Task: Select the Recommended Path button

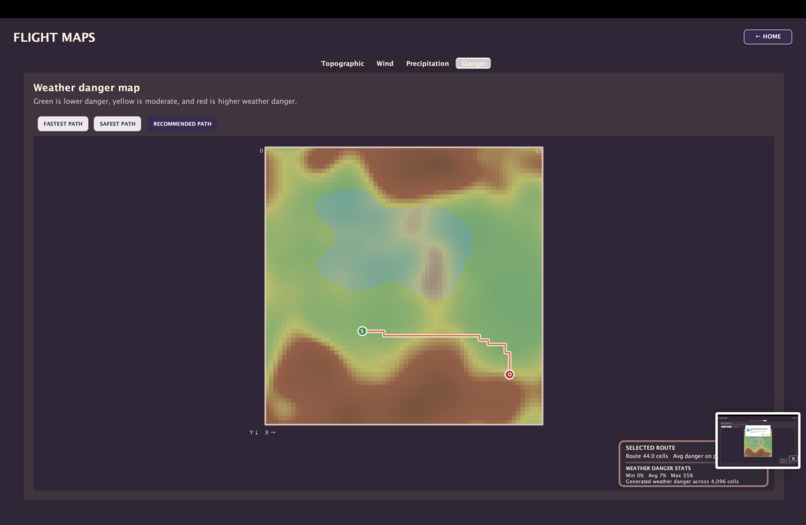Action: [x=182, y=124]
